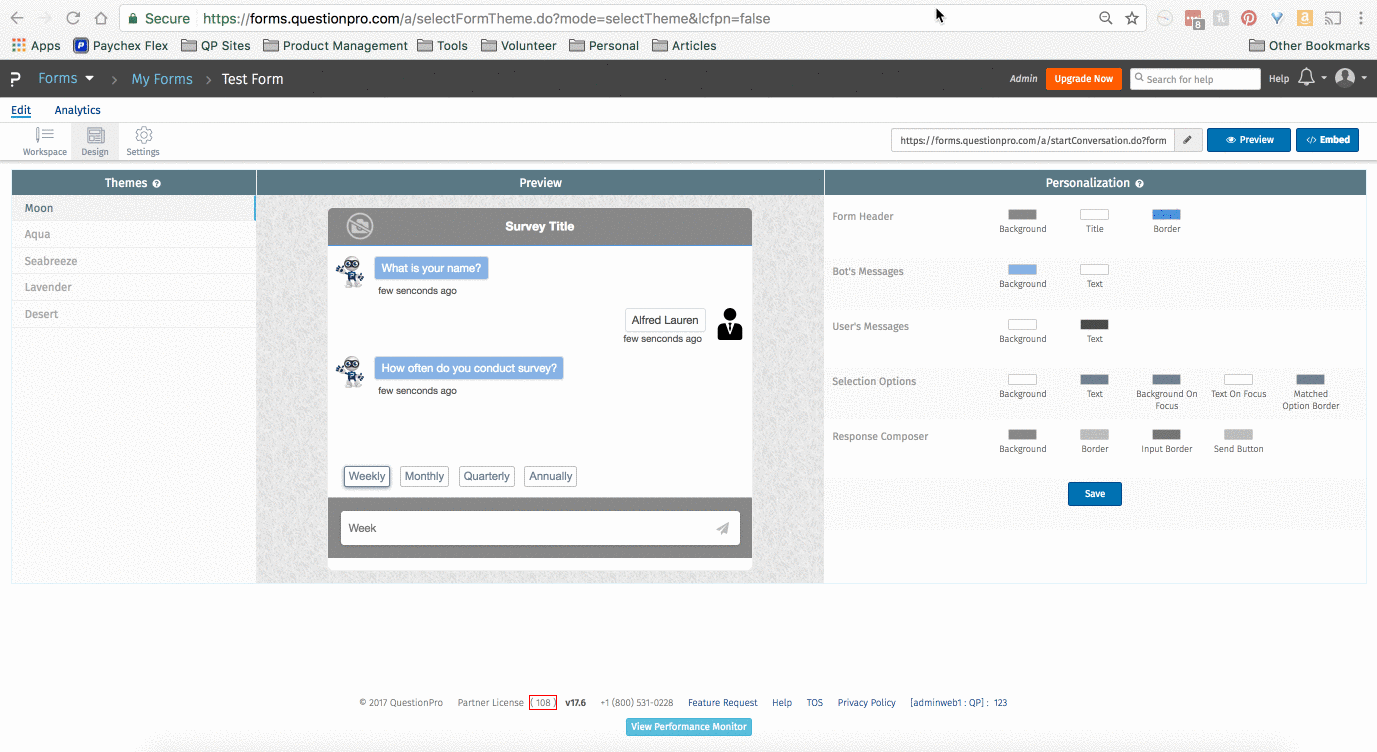
Task: Click the zoom magnifier icon in address bar
Action: tap(1105, 18)
